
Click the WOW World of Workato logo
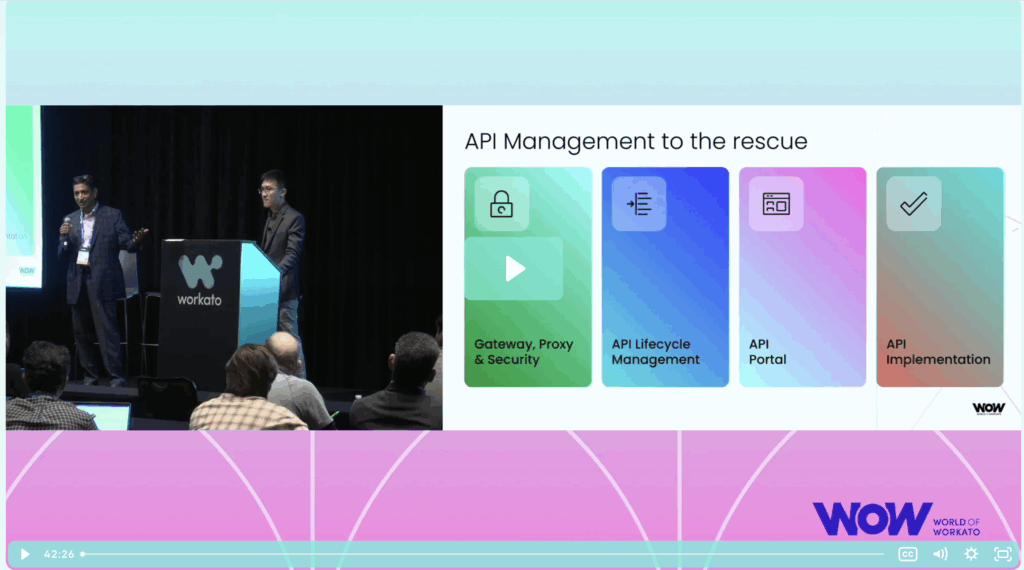click(x=895, y=518)
